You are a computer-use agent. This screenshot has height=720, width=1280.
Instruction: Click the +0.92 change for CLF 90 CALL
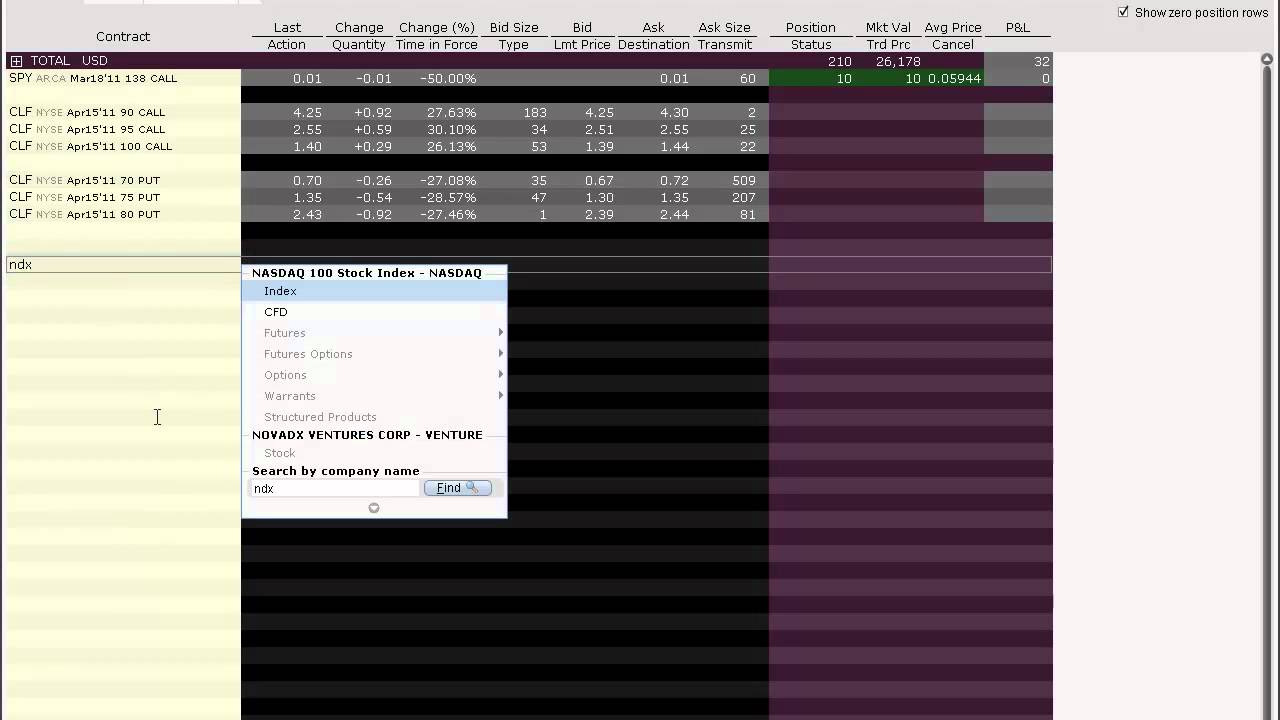click(373, 112)
